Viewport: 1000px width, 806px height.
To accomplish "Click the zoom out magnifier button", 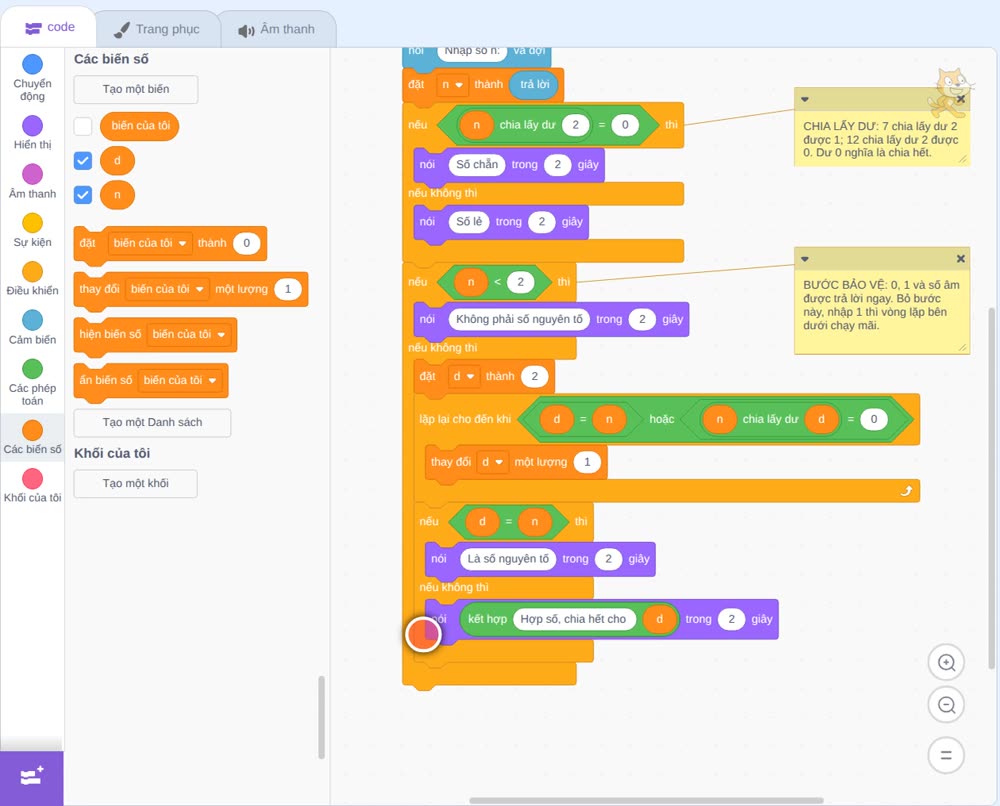I will 946,705.
